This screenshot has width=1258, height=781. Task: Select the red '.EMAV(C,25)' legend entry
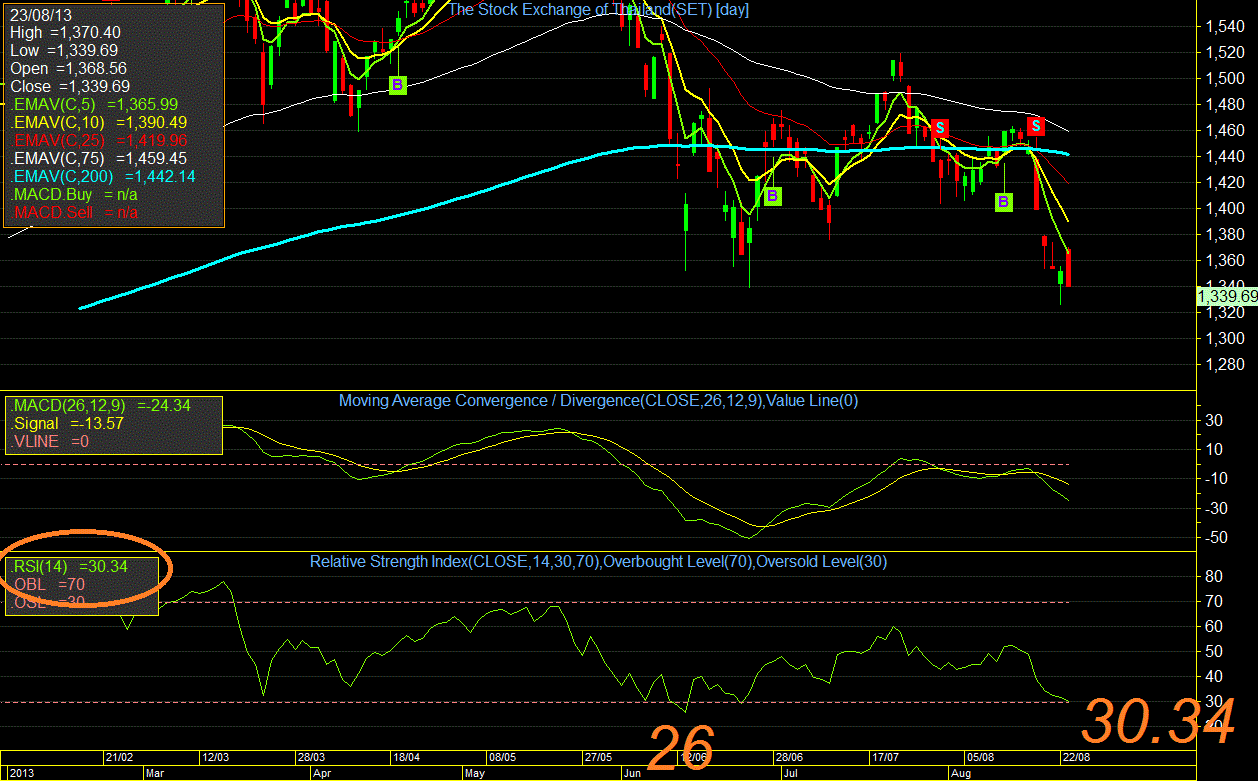coord(99,140)
